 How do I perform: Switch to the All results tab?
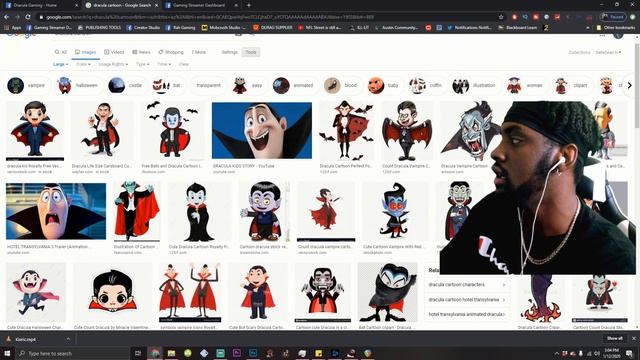point(60,52)
